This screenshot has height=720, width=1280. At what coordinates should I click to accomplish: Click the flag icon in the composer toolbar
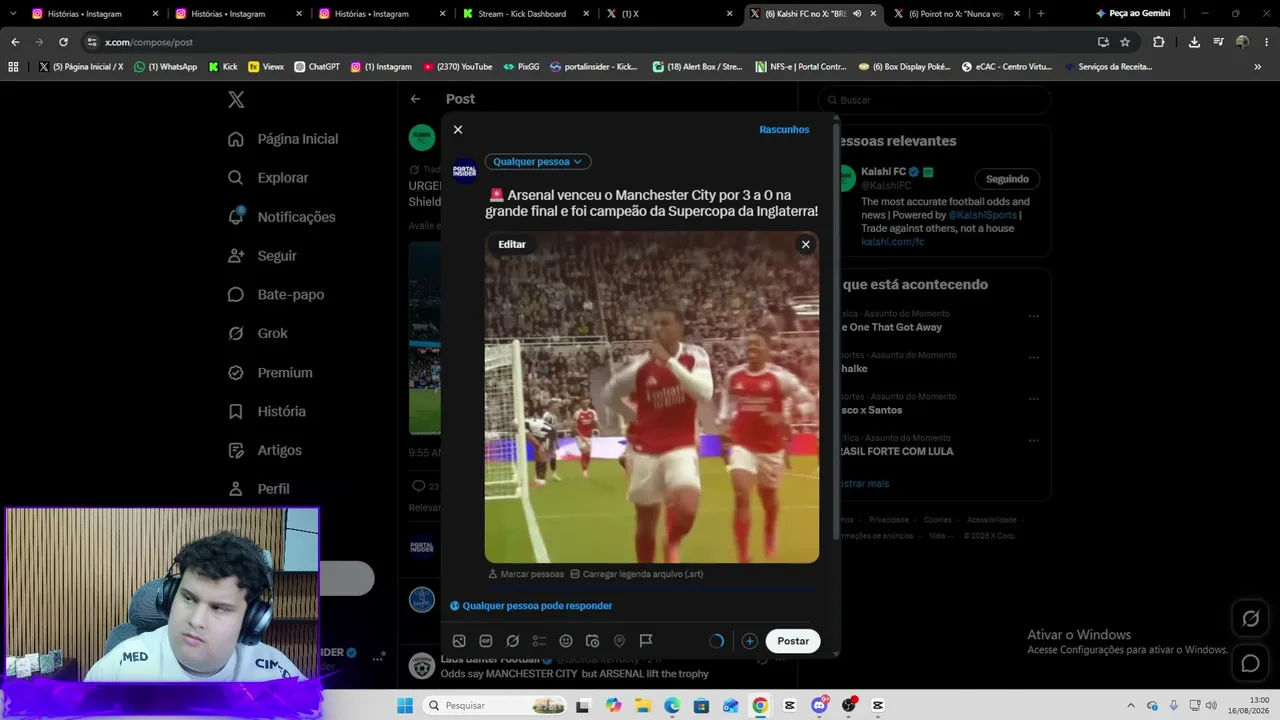click(x=646, y=641)
